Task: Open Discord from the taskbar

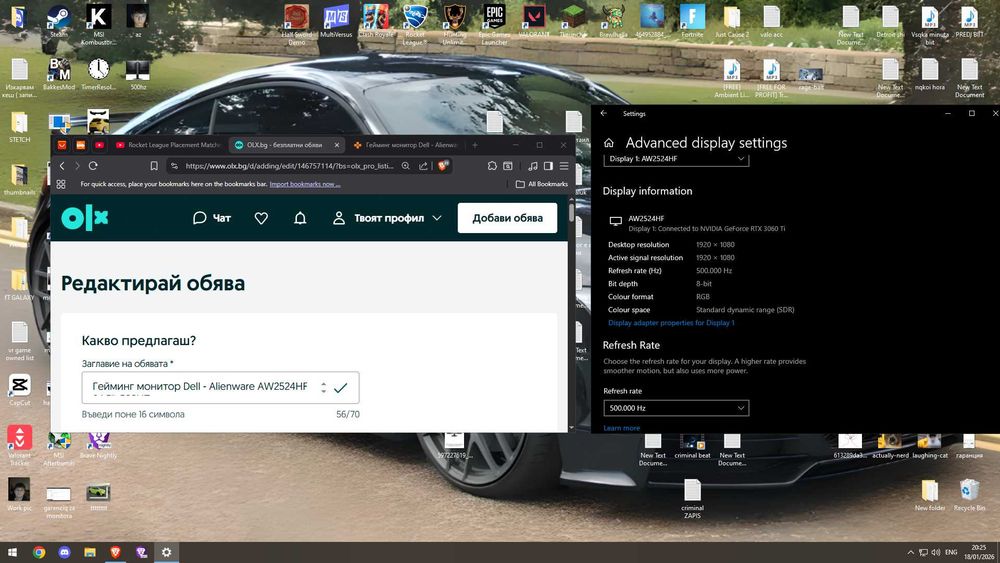Action: pyautogui.click(x=64, y=552)
